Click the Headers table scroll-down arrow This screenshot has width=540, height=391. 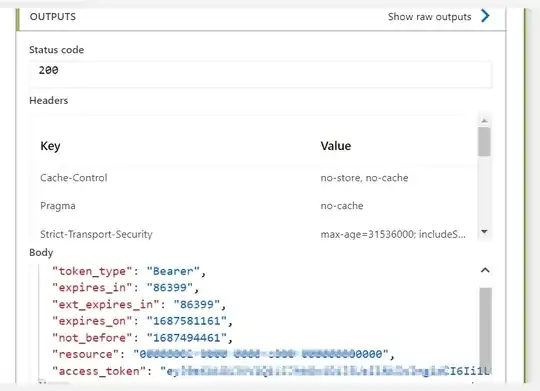point(484,231)
